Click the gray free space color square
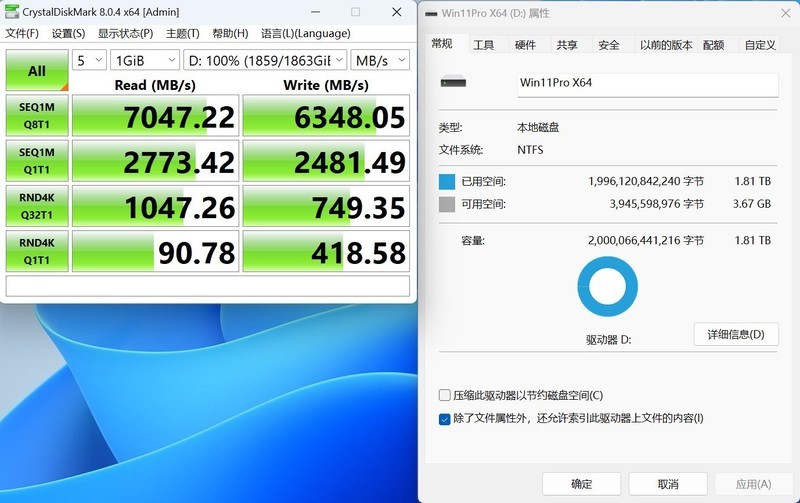Screen dimensions: 800x503 pyautogui.click(x=446, y=204)
